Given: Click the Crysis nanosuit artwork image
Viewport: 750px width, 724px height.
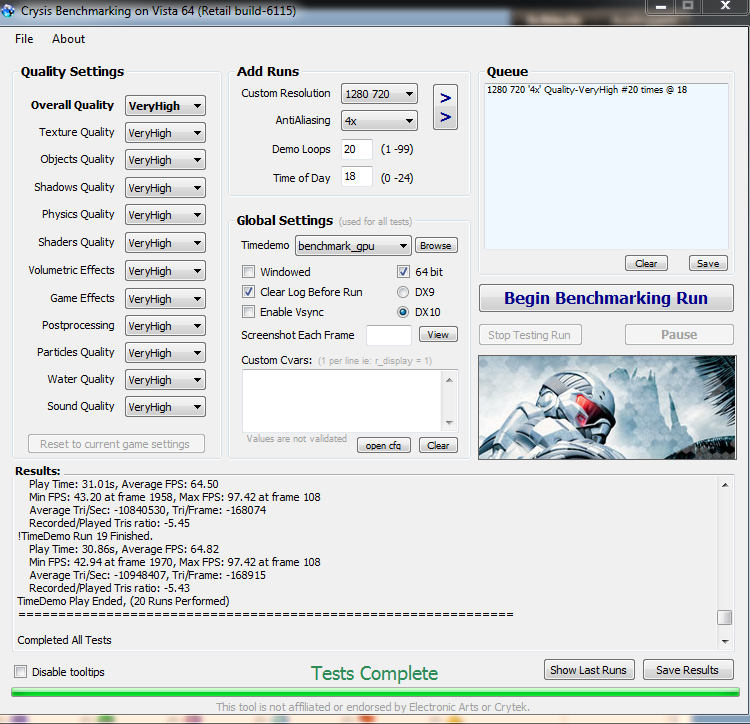Looking at the screenshot, I should click(607, 407).
